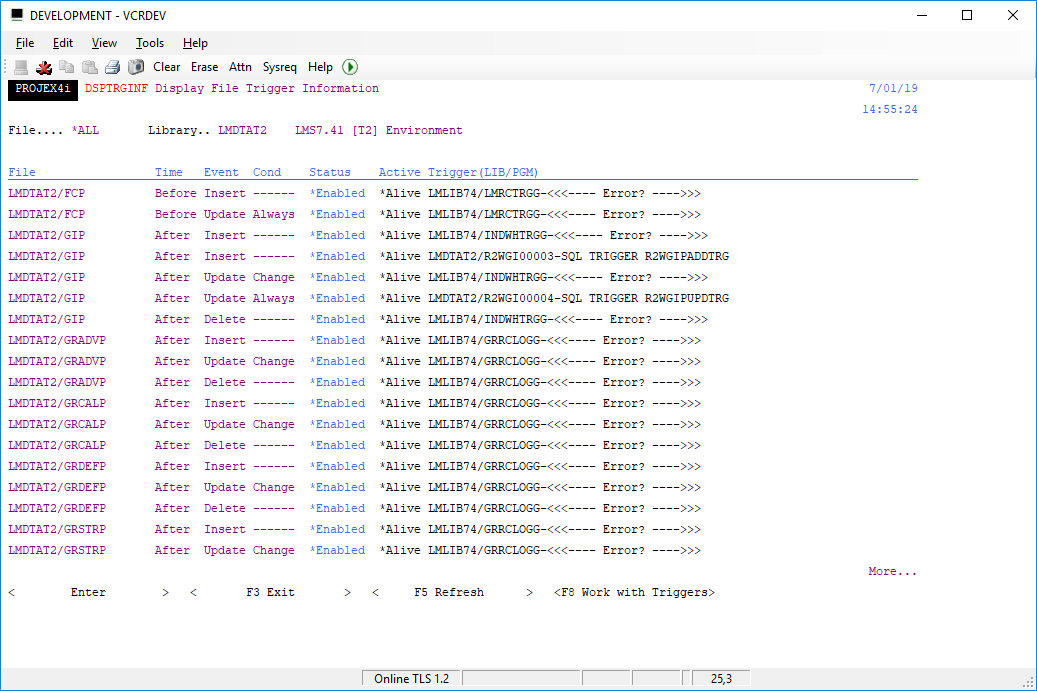The image size is (1037, 691).
Task: Maximize the DEVELOPMENT - VCRDEV window
Action: 967,15
